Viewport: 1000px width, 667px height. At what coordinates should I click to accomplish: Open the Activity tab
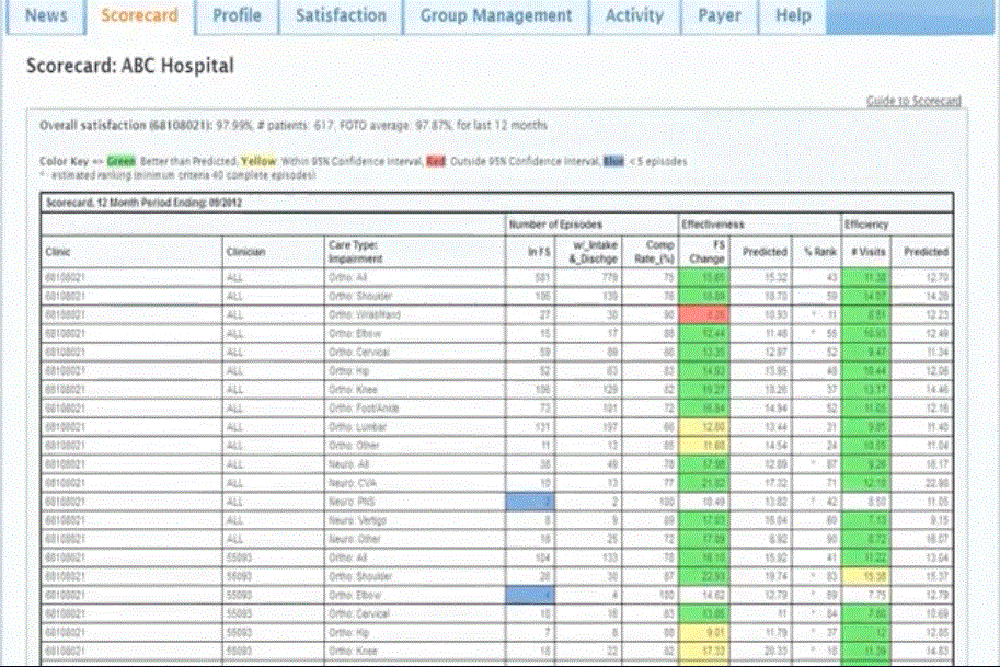point(635,16)
